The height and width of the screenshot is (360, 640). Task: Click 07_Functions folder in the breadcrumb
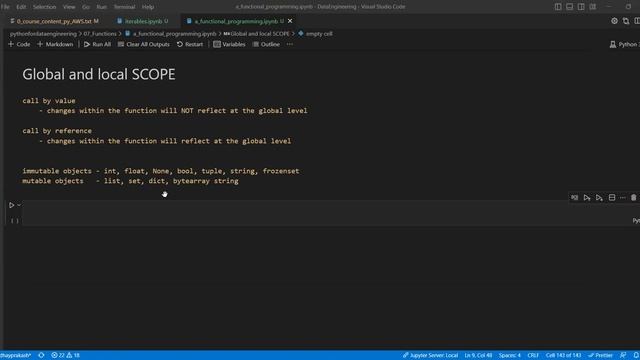point(100,34)
